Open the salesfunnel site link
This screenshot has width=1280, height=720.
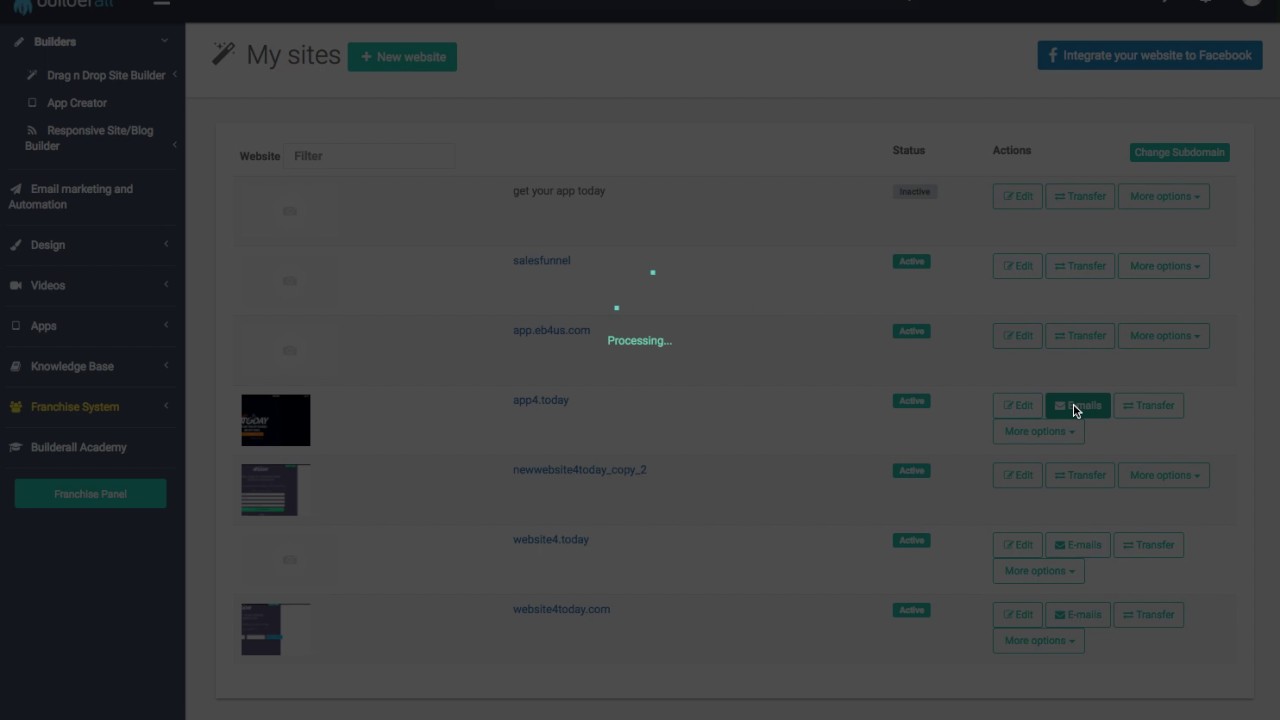[x=541, y=261]
